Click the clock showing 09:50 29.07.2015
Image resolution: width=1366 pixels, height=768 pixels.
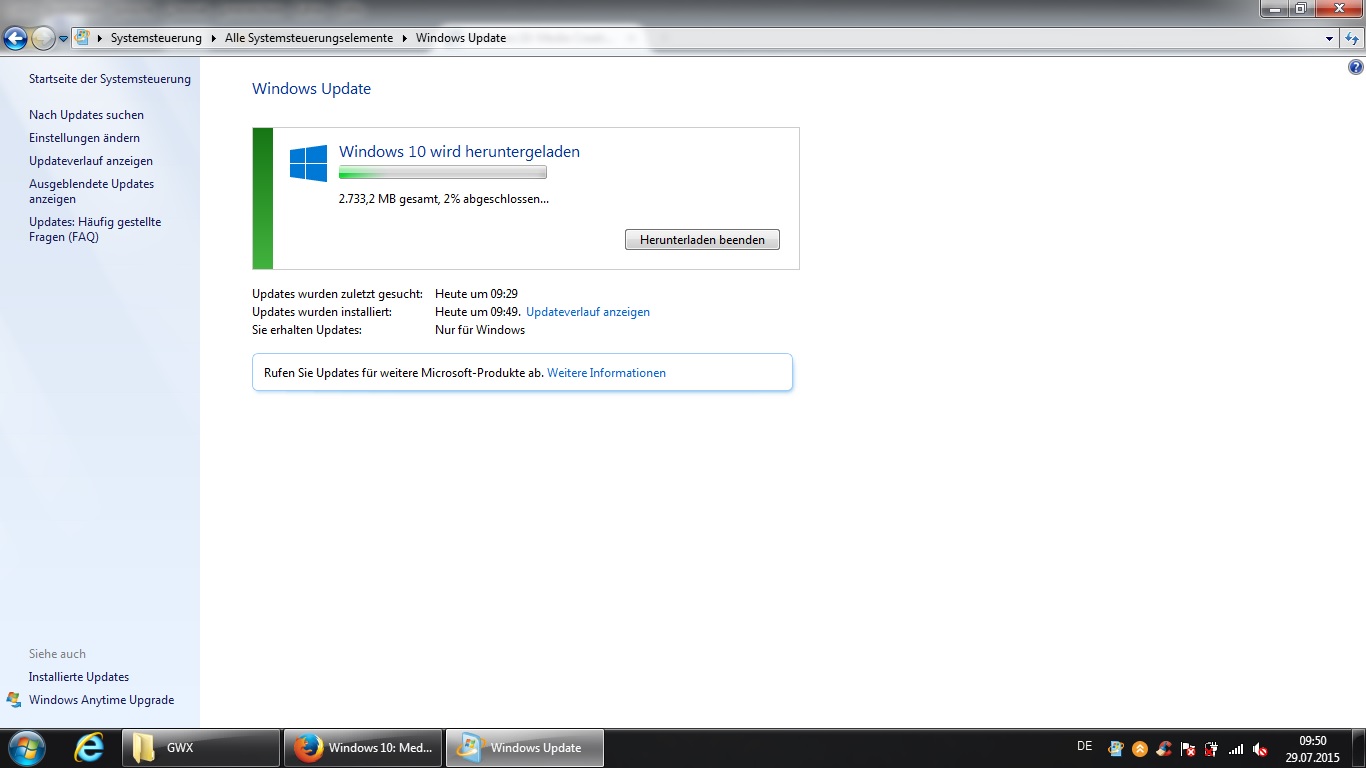click(1312, 748)
